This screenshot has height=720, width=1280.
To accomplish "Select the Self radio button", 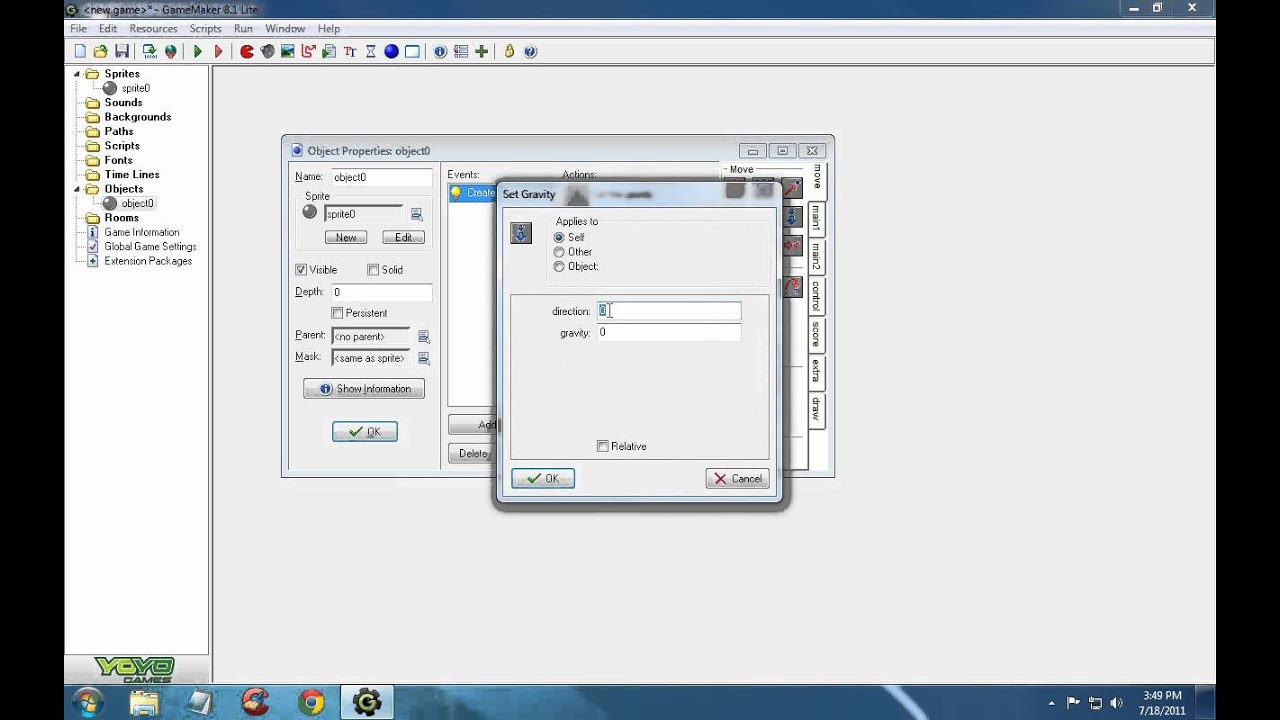I will point(559,238).
